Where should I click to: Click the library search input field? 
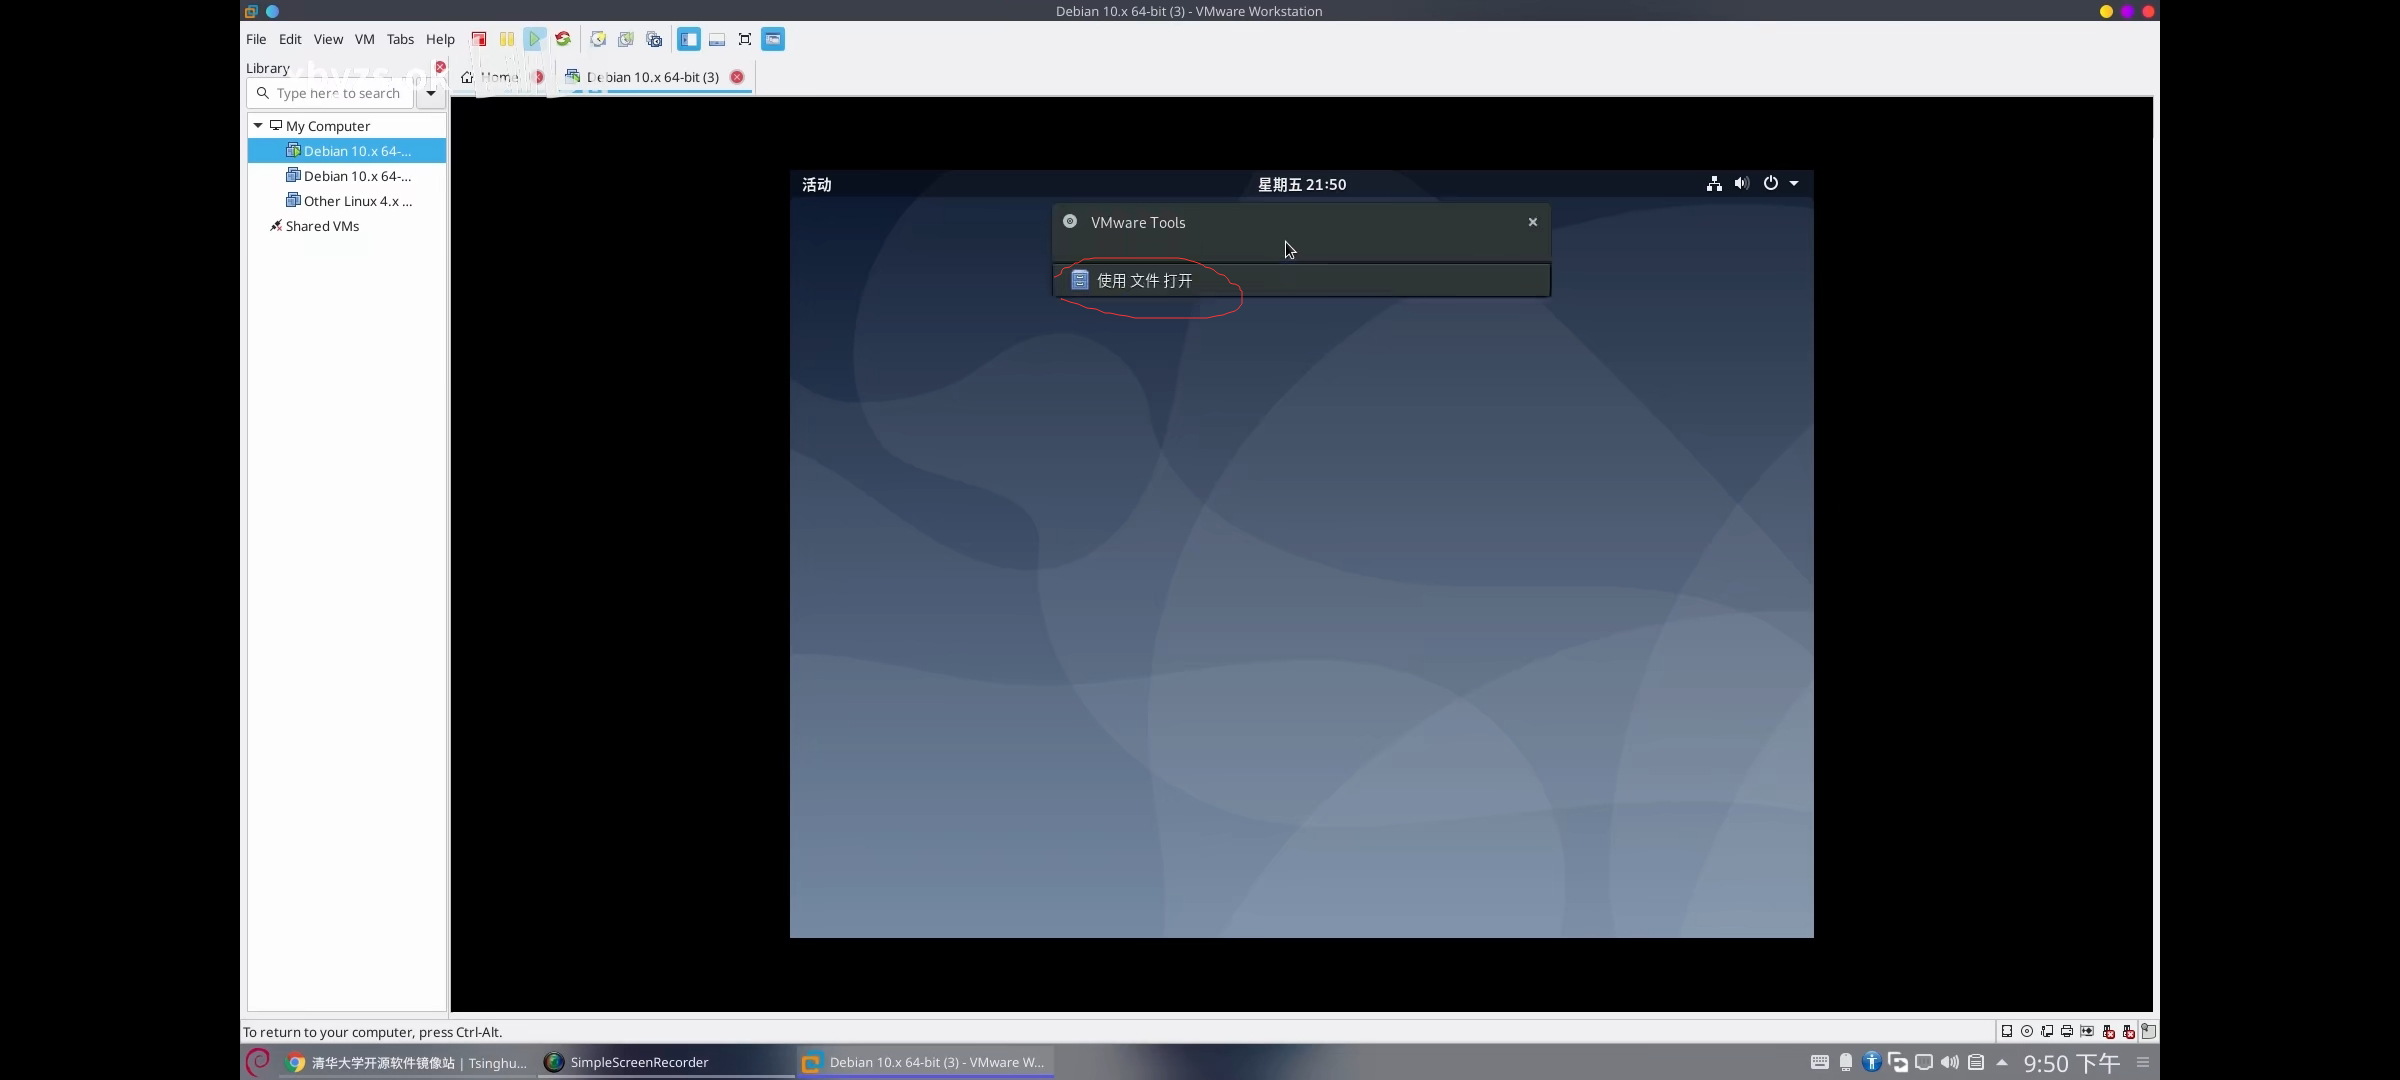point(338,93)
